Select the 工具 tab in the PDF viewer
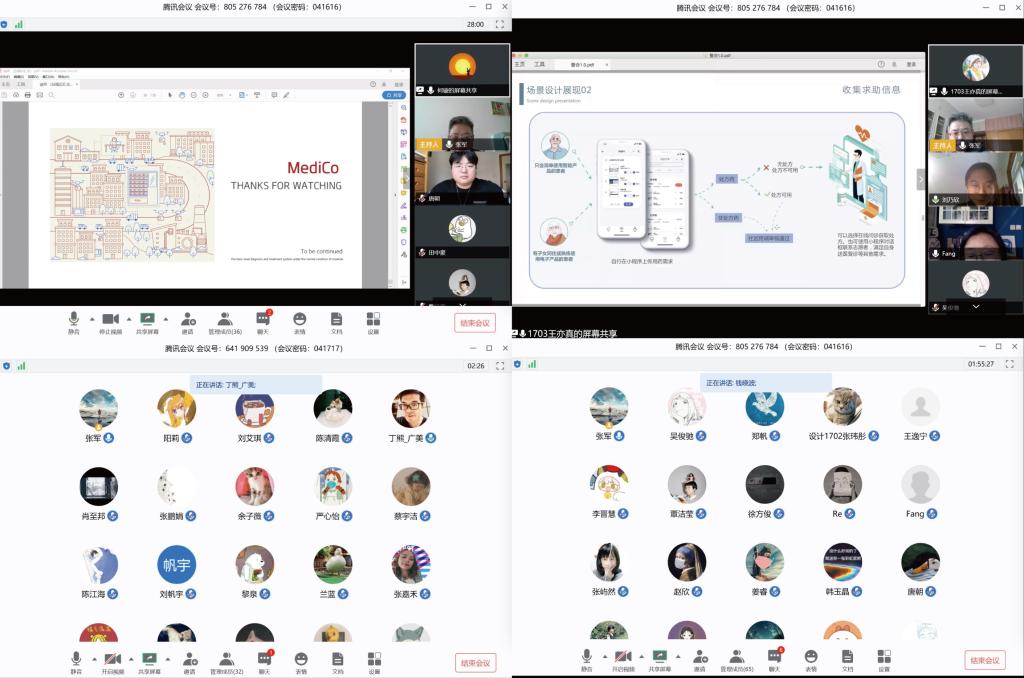Screen dimensions: 1024x678 [539, 64]
